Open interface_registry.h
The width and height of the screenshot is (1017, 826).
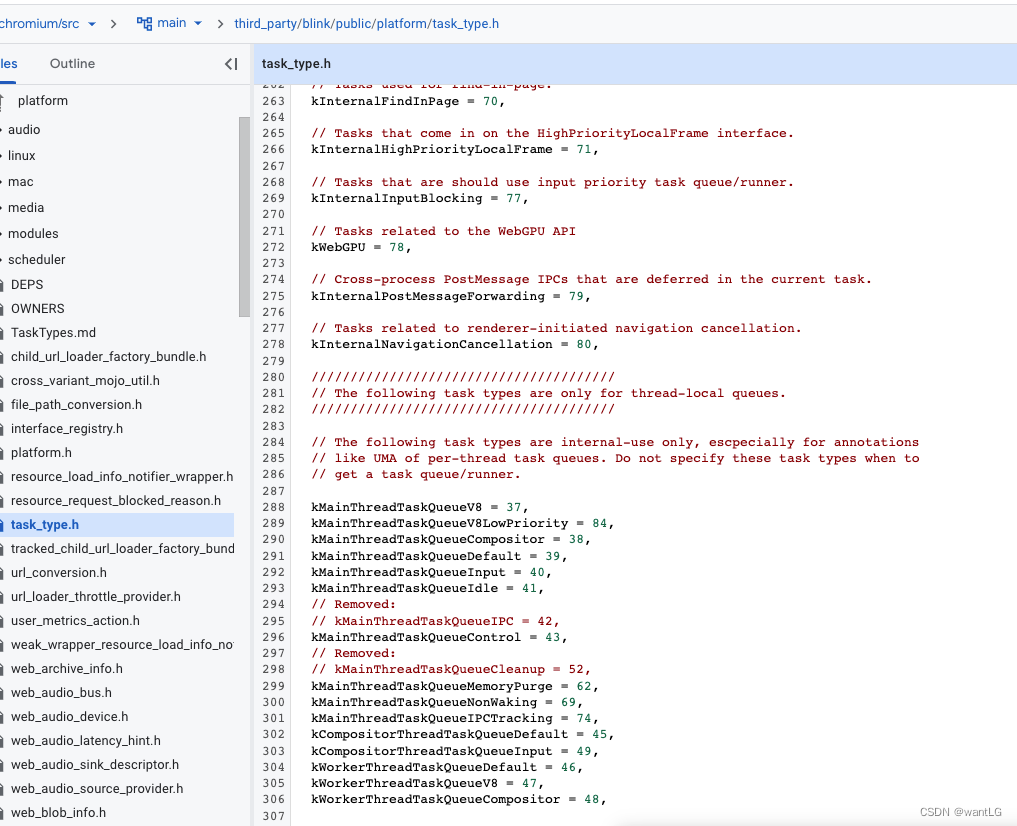[x=67, y=429]
